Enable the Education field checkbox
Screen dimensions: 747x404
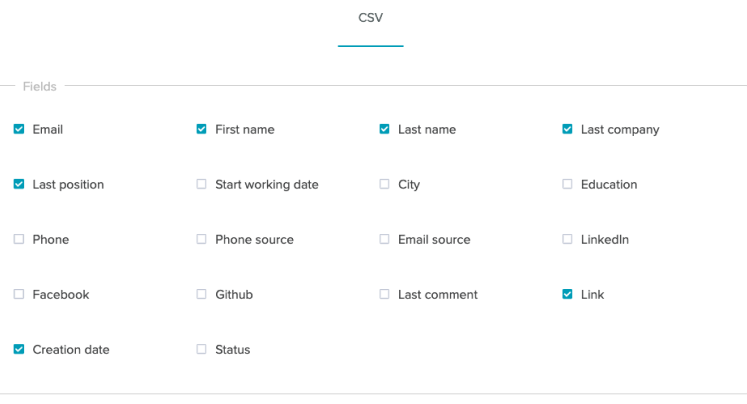(567, 184)
